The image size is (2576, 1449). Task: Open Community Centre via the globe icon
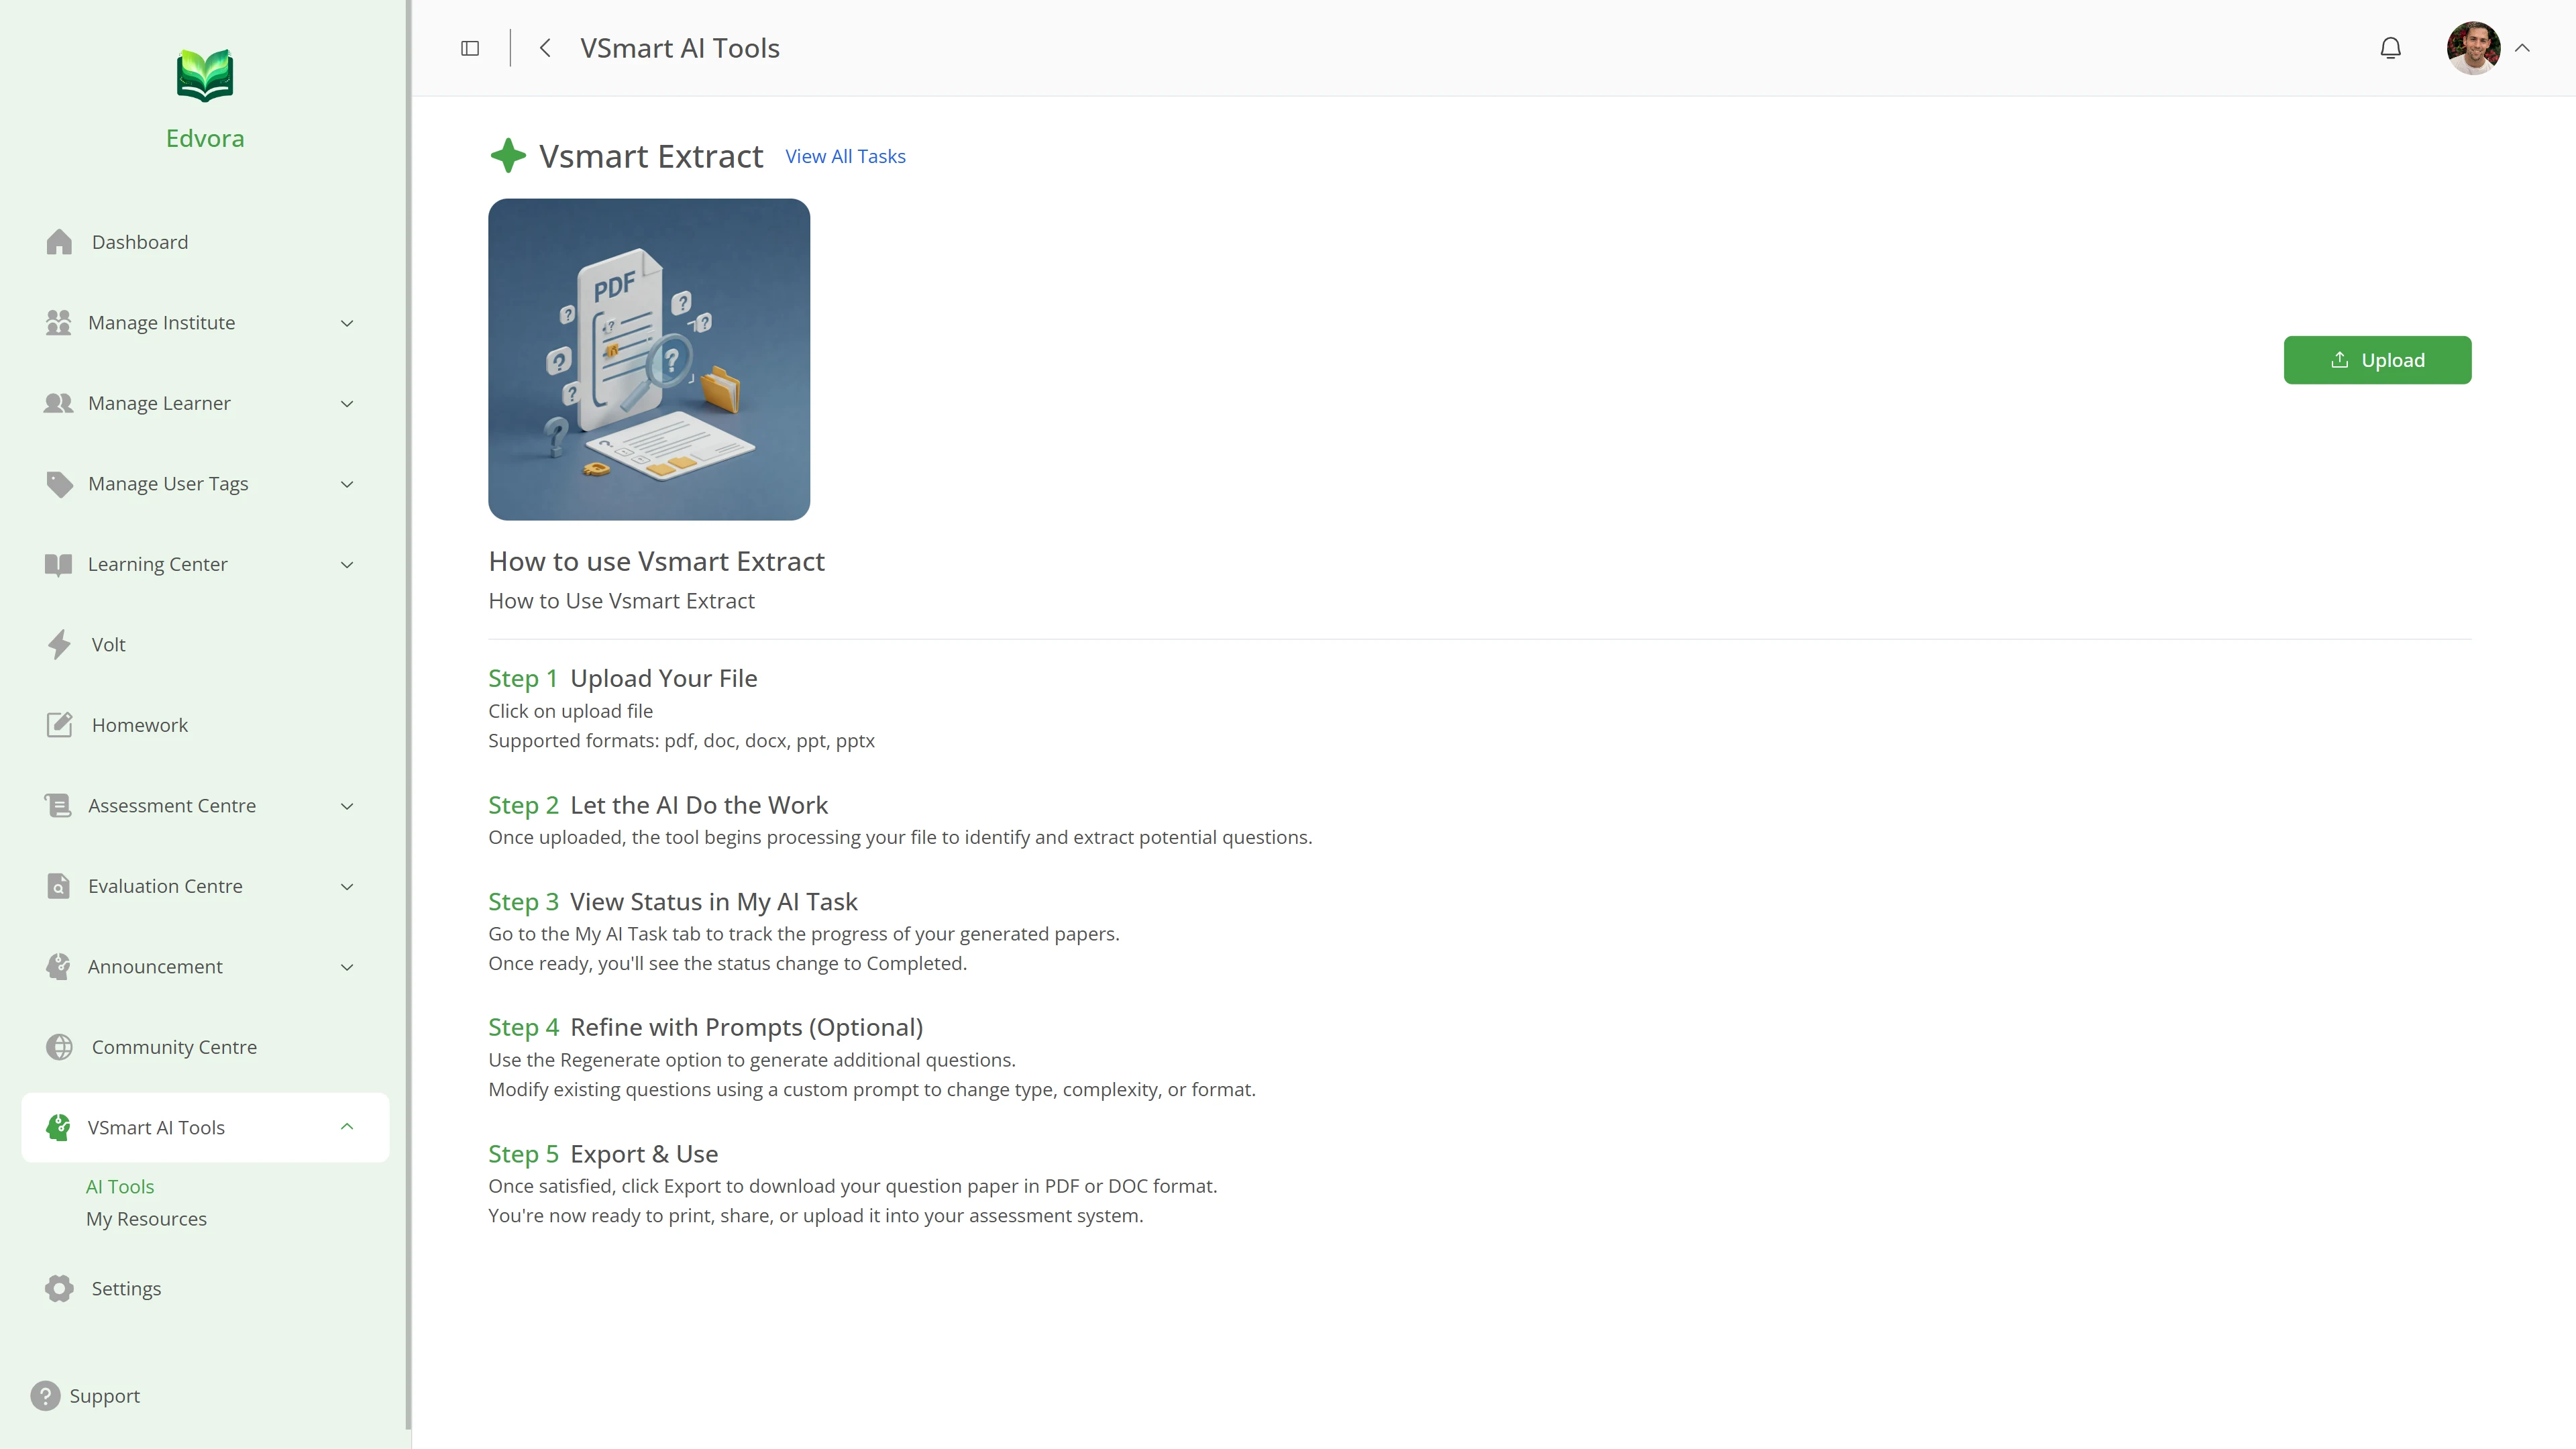click(59, 1047)
